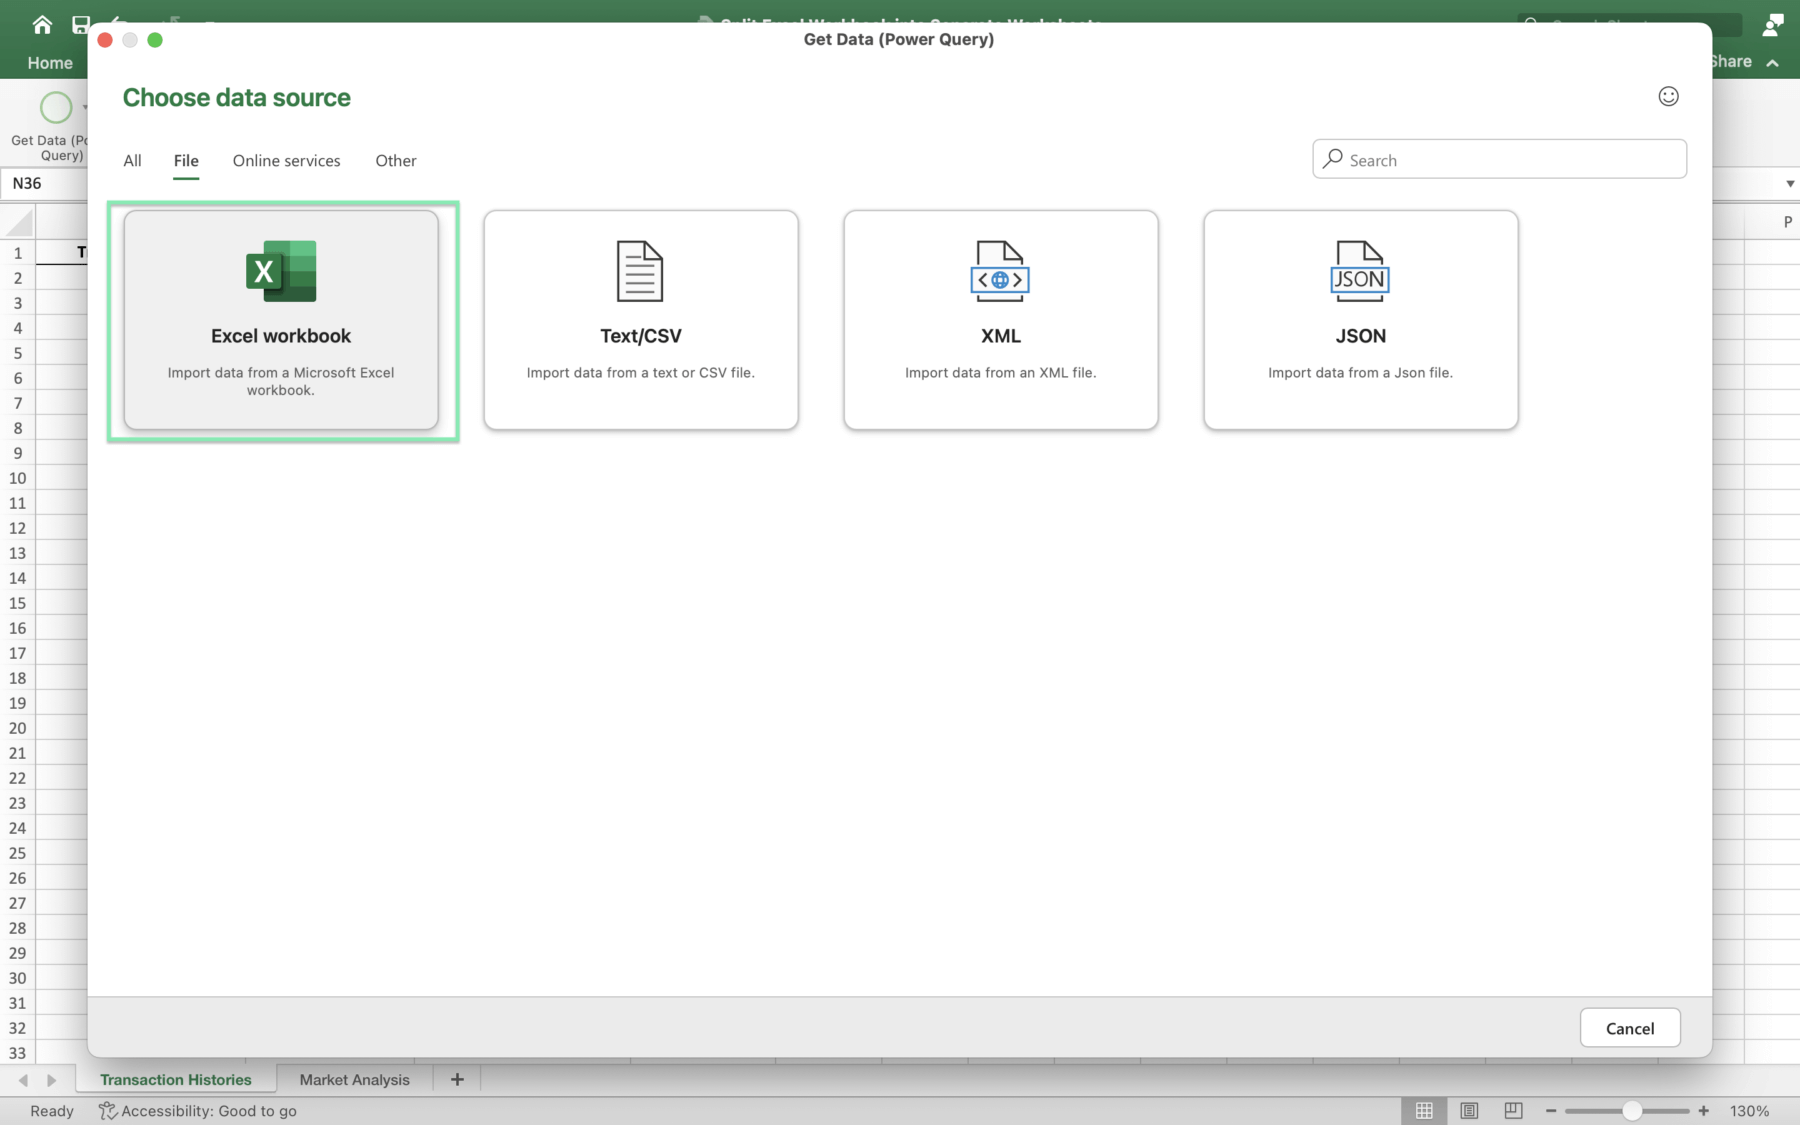Screen dimensions: 1800x1125
Task: Select row 33 header
Action: [x=18, y=1052]
